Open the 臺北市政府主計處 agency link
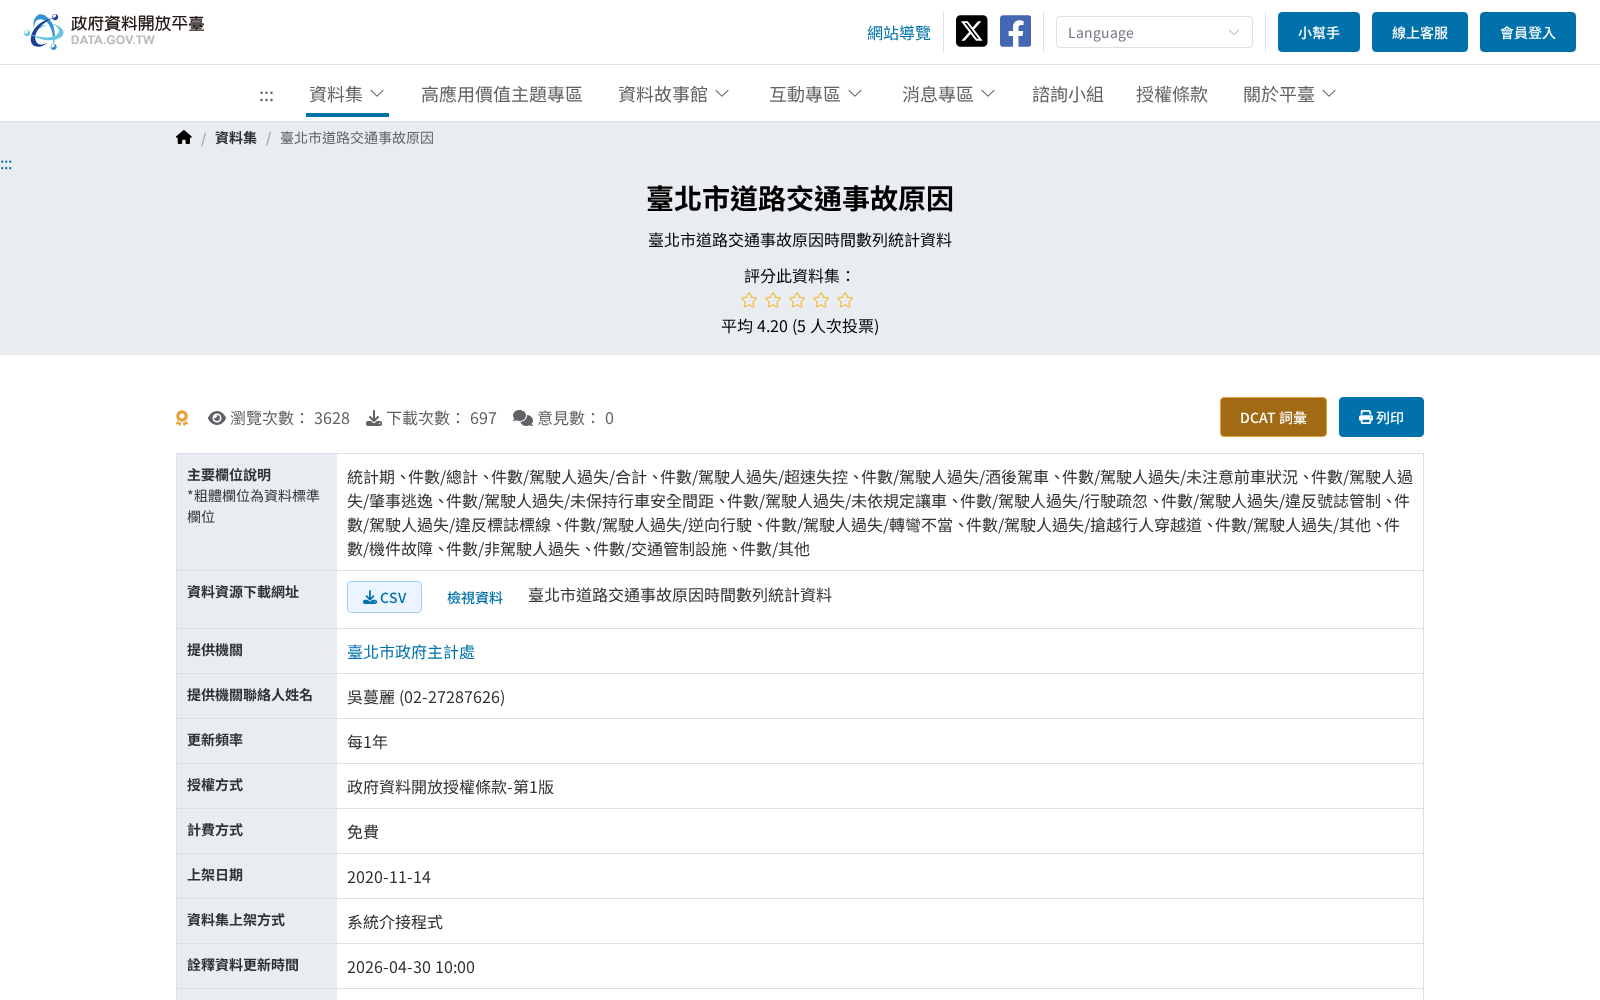This screenshot has width=1600, height=1000. 411,652
